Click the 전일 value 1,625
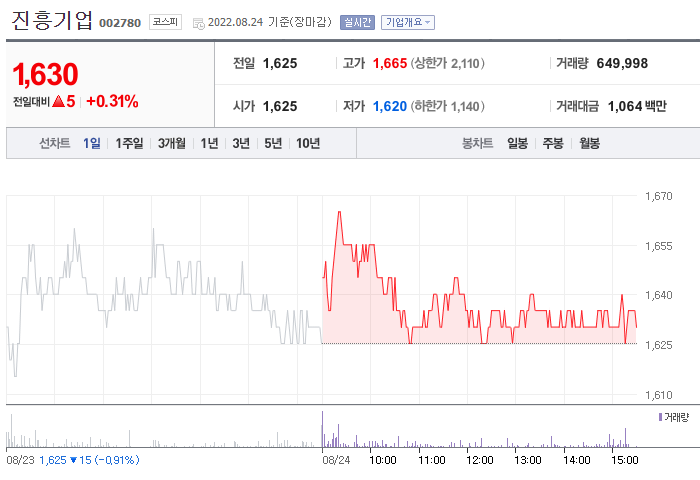Viewport: 700px width, 480px height. click(280, 63)
